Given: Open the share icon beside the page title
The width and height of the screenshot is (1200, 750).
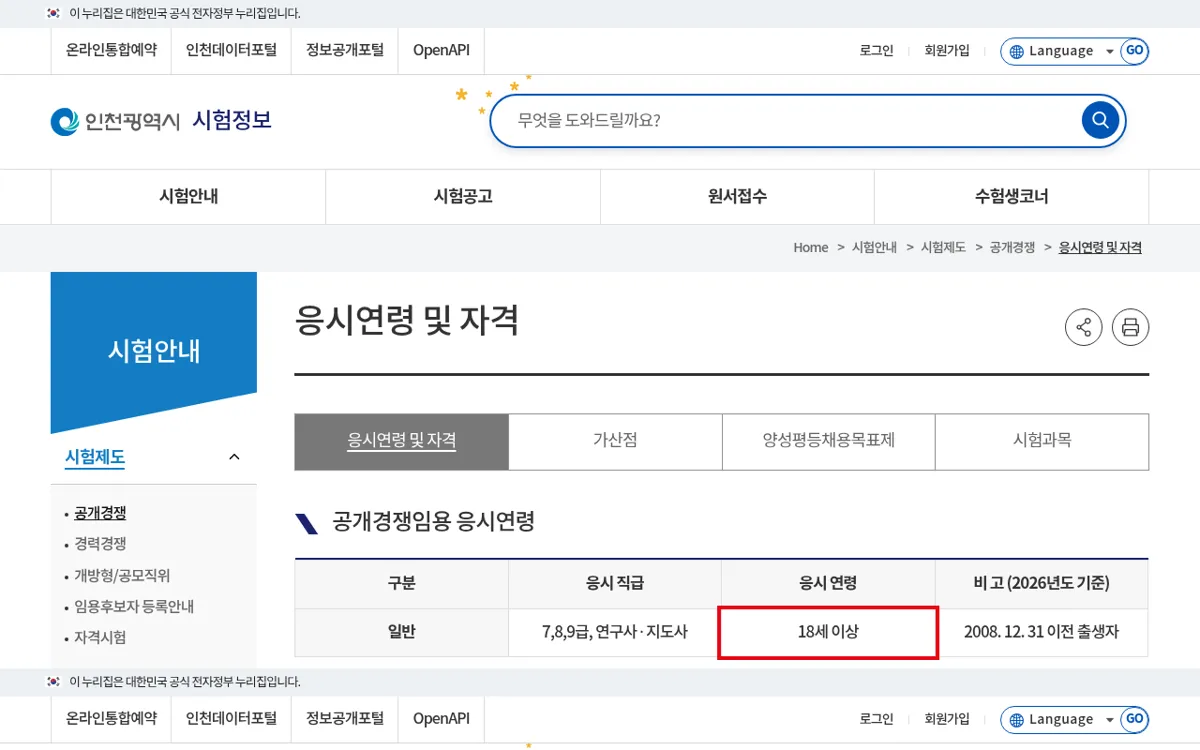Looking at the screenshot, I should click(1083, 327).
